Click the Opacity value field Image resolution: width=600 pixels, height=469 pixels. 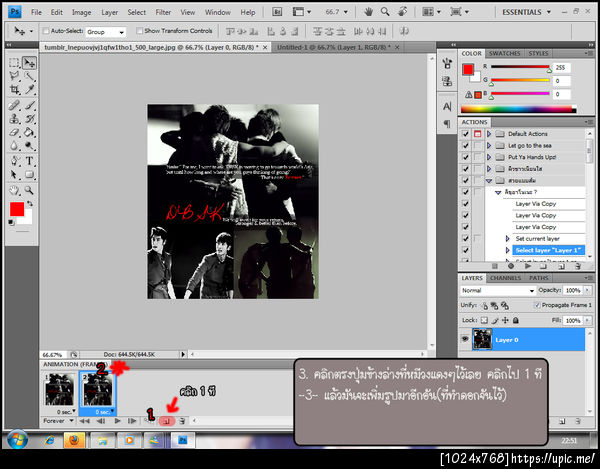tap(572, 290)
